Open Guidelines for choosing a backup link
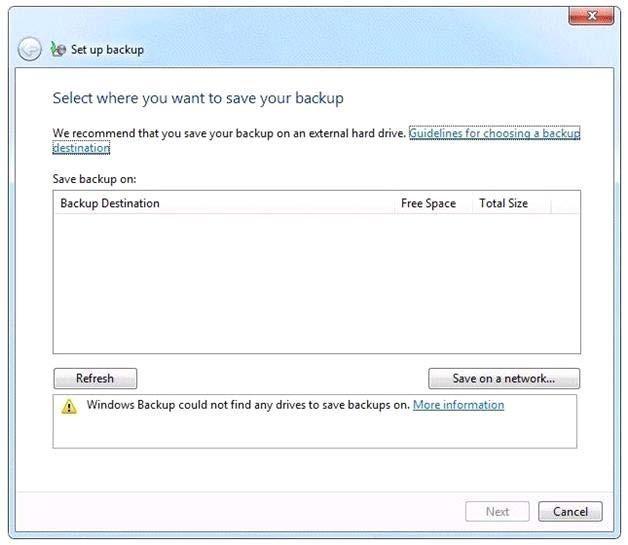The width and height of the screenshot is (628, 545). click(x=494, y=133)
